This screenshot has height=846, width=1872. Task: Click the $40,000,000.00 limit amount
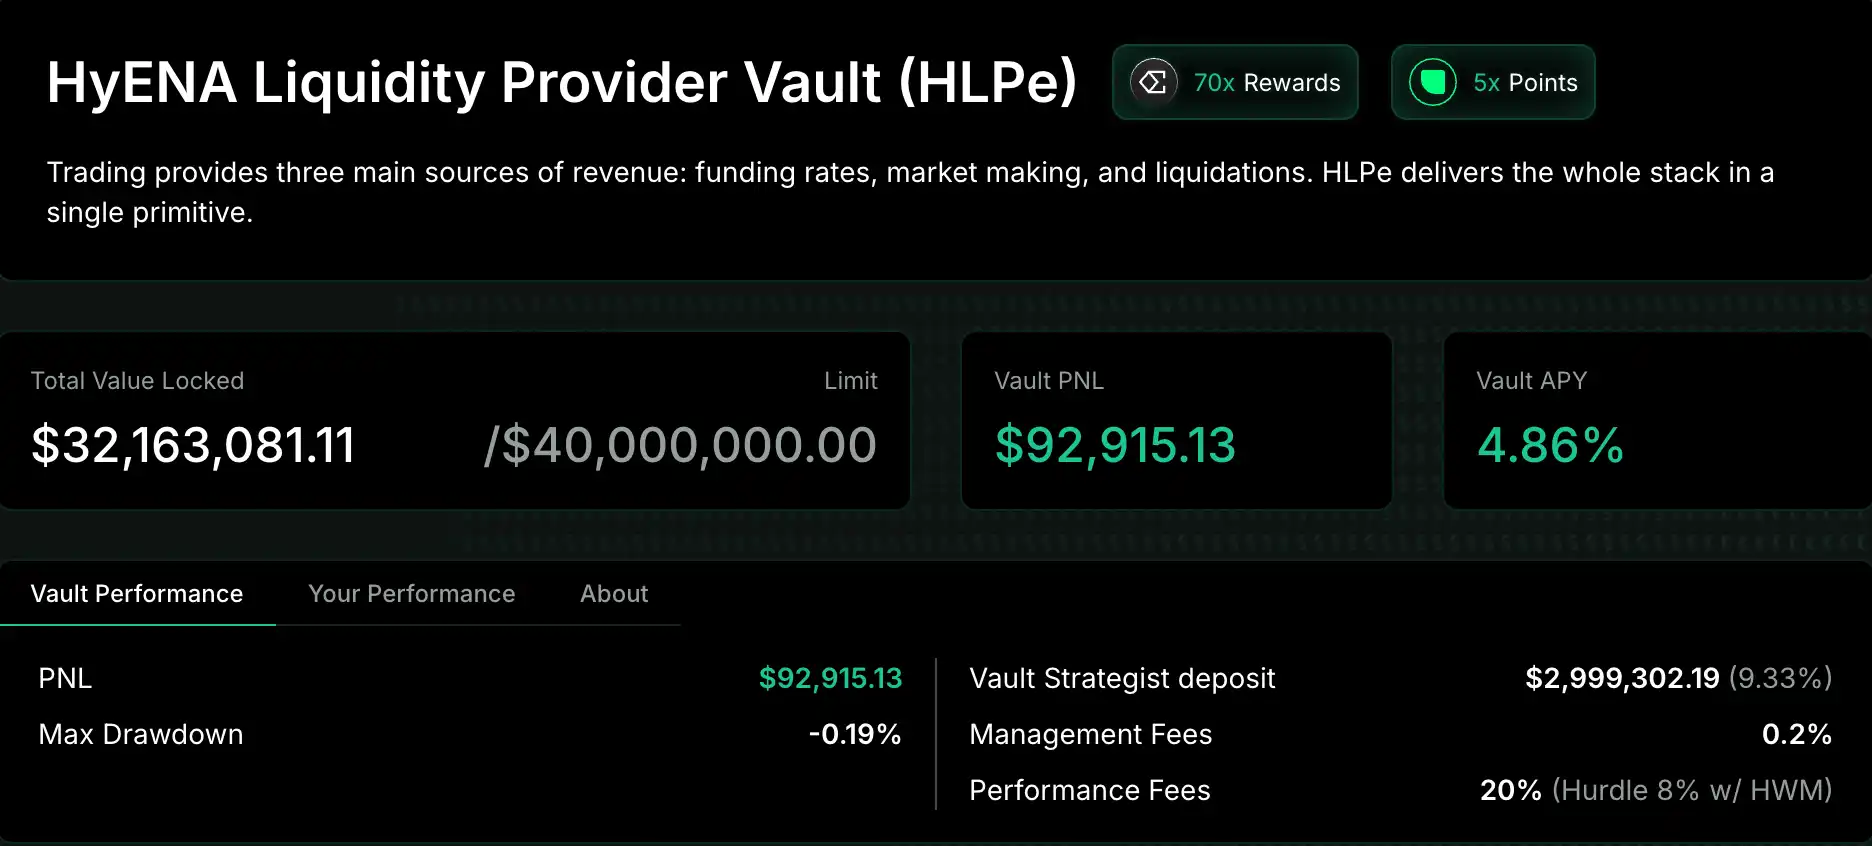tap(680, 445)
